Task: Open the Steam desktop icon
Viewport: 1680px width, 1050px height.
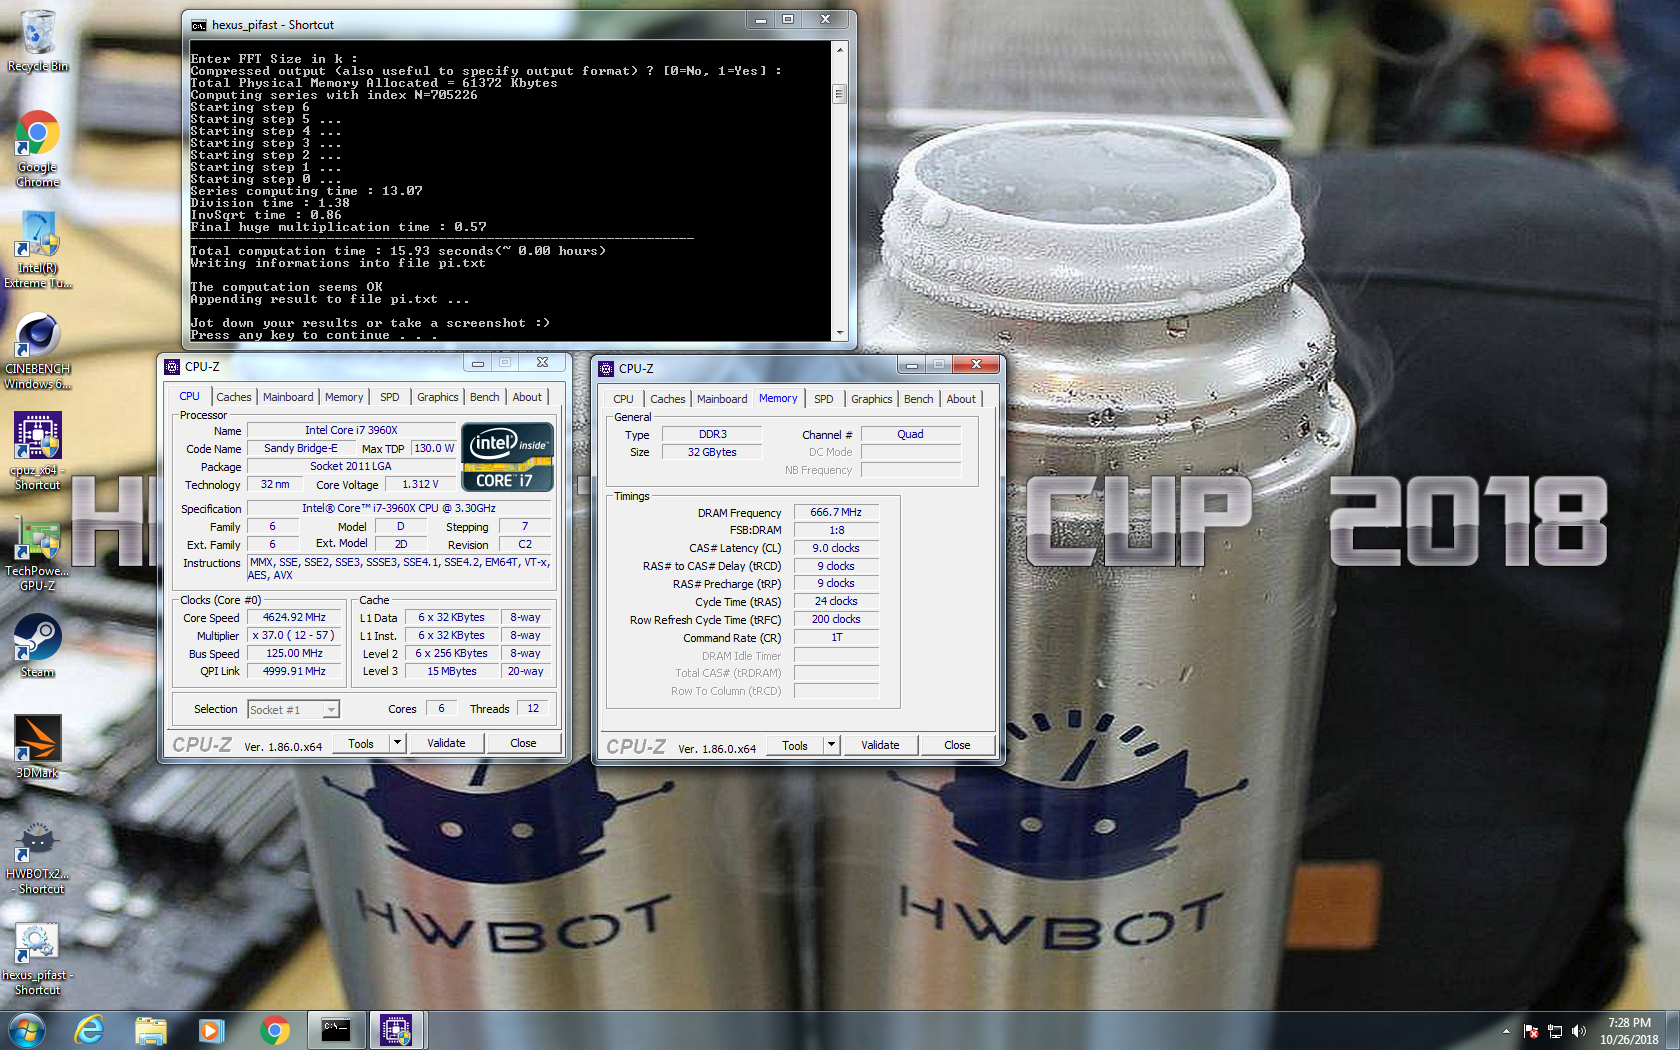Action: click(38, 646)
